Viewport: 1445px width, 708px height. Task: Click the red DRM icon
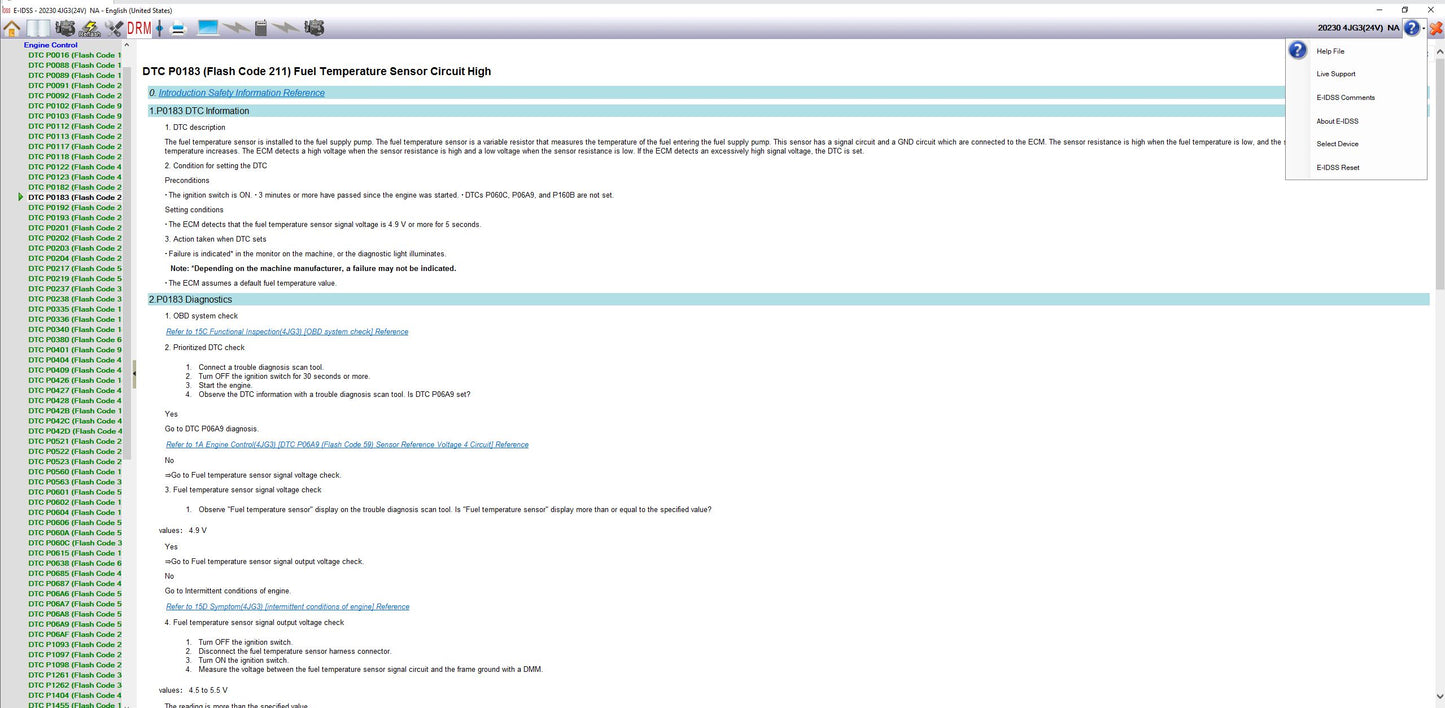[139, 28]
